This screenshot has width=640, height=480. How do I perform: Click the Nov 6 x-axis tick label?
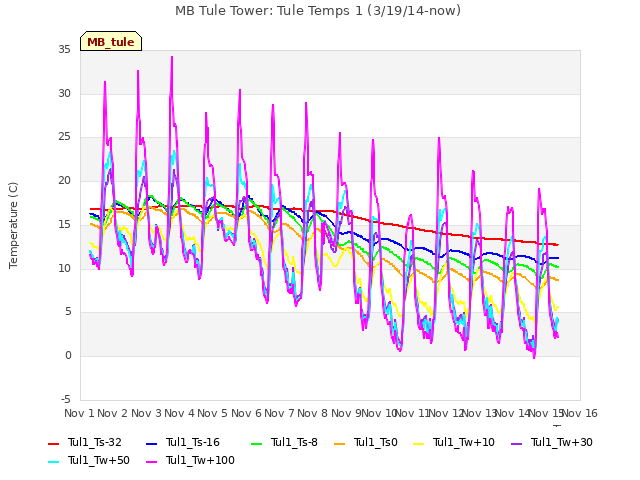point(247,413)
